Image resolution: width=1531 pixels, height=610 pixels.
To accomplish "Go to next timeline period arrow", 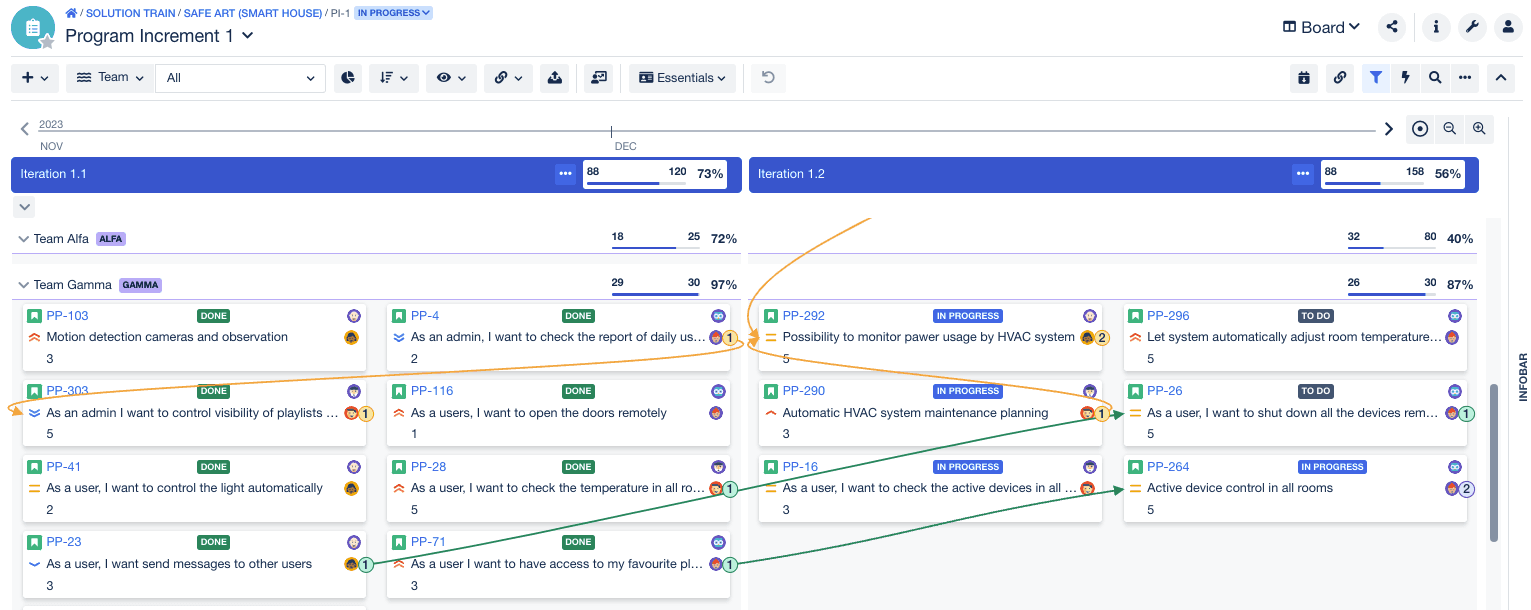I will (1389, 129).
